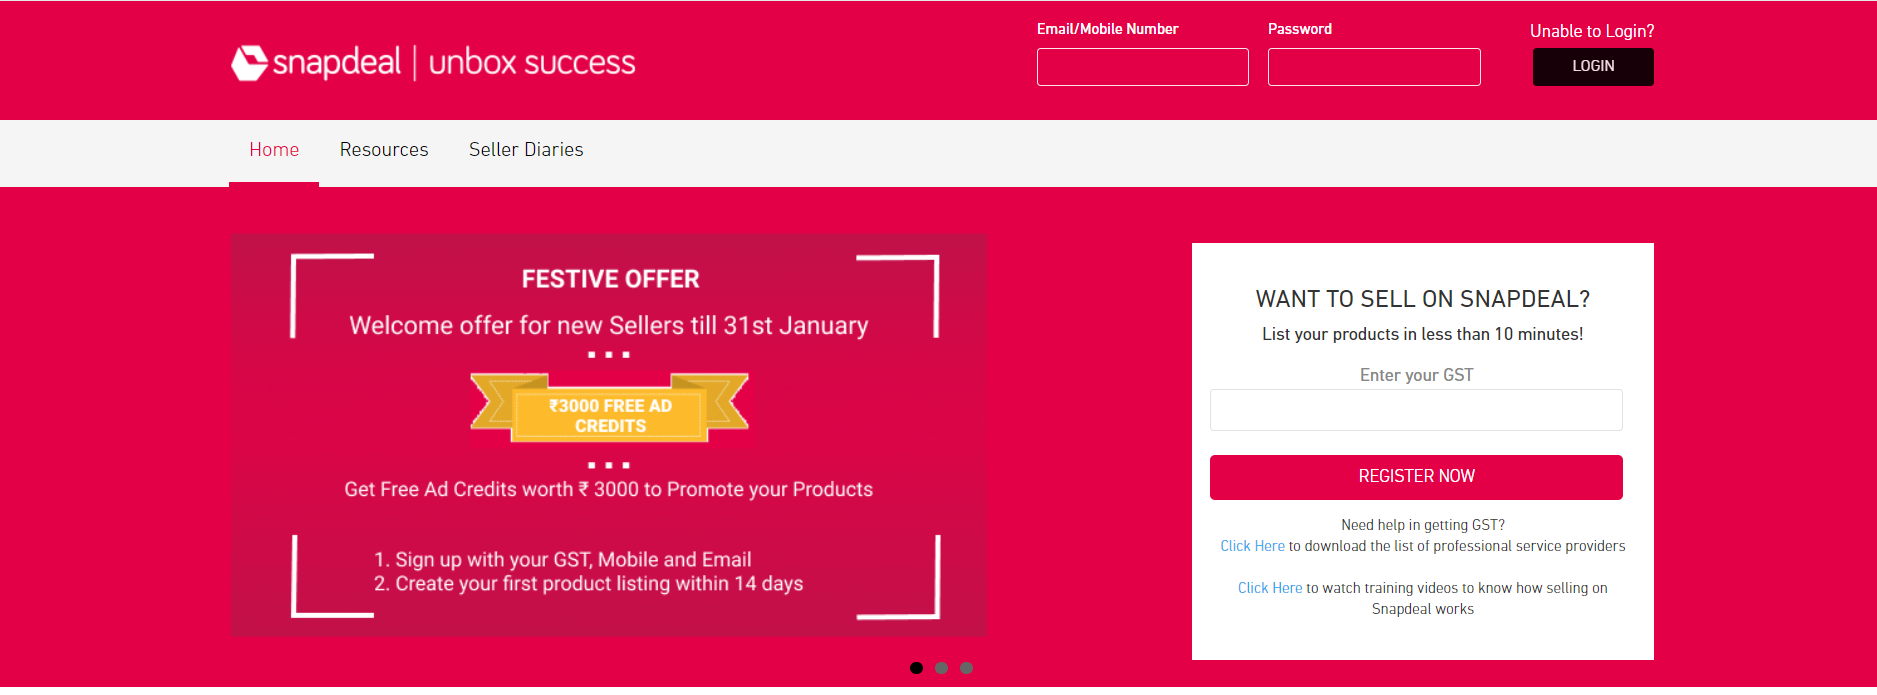Open the Home tab
The image size is (1877, 695).
tap(274, 150)
